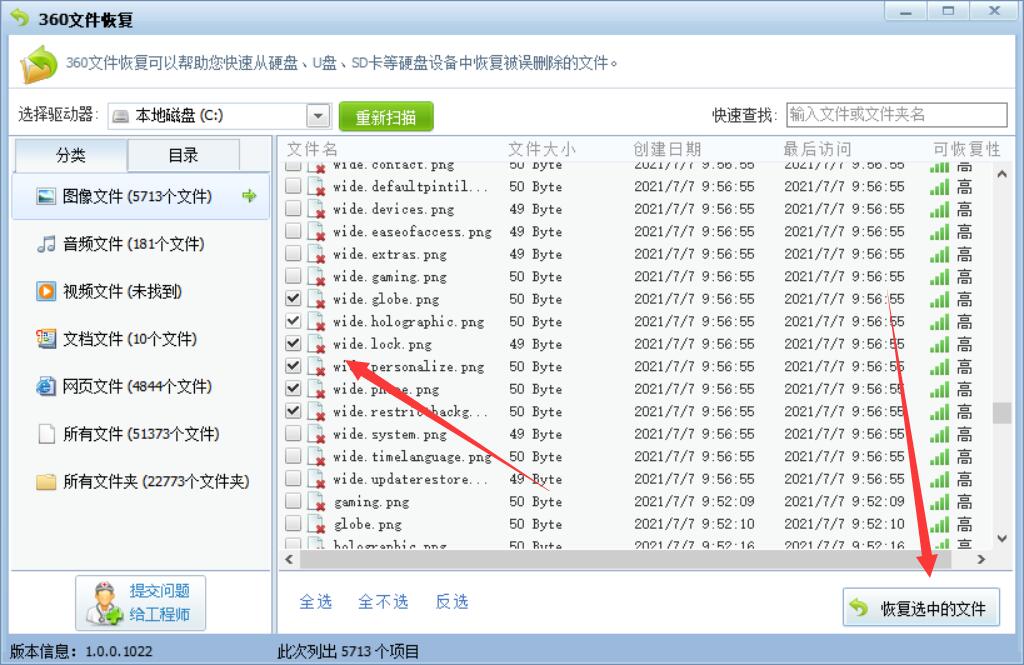Click the 全选 select all link
Screen dimensions: 1024x665
(315, 602)
